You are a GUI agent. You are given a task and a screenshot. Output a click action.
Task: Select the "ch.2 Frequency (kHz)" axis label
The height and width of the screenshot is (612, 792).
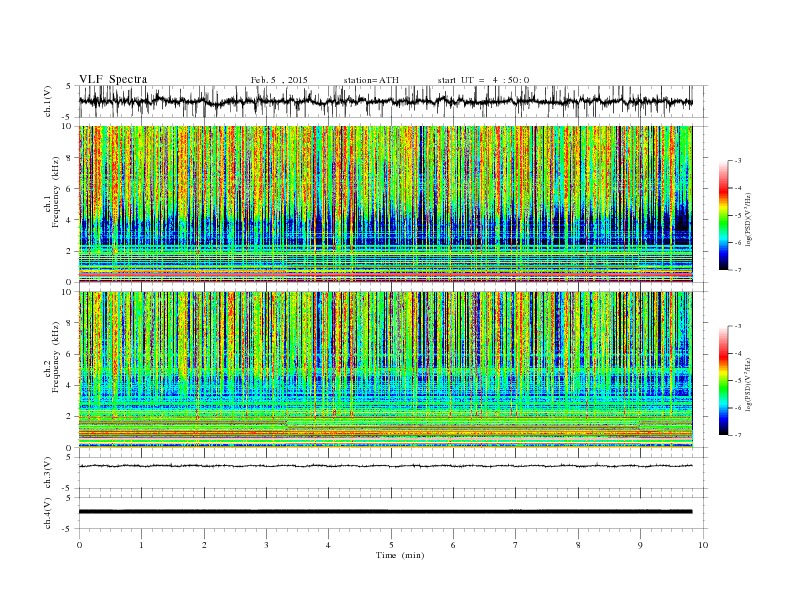click(51, 357)
